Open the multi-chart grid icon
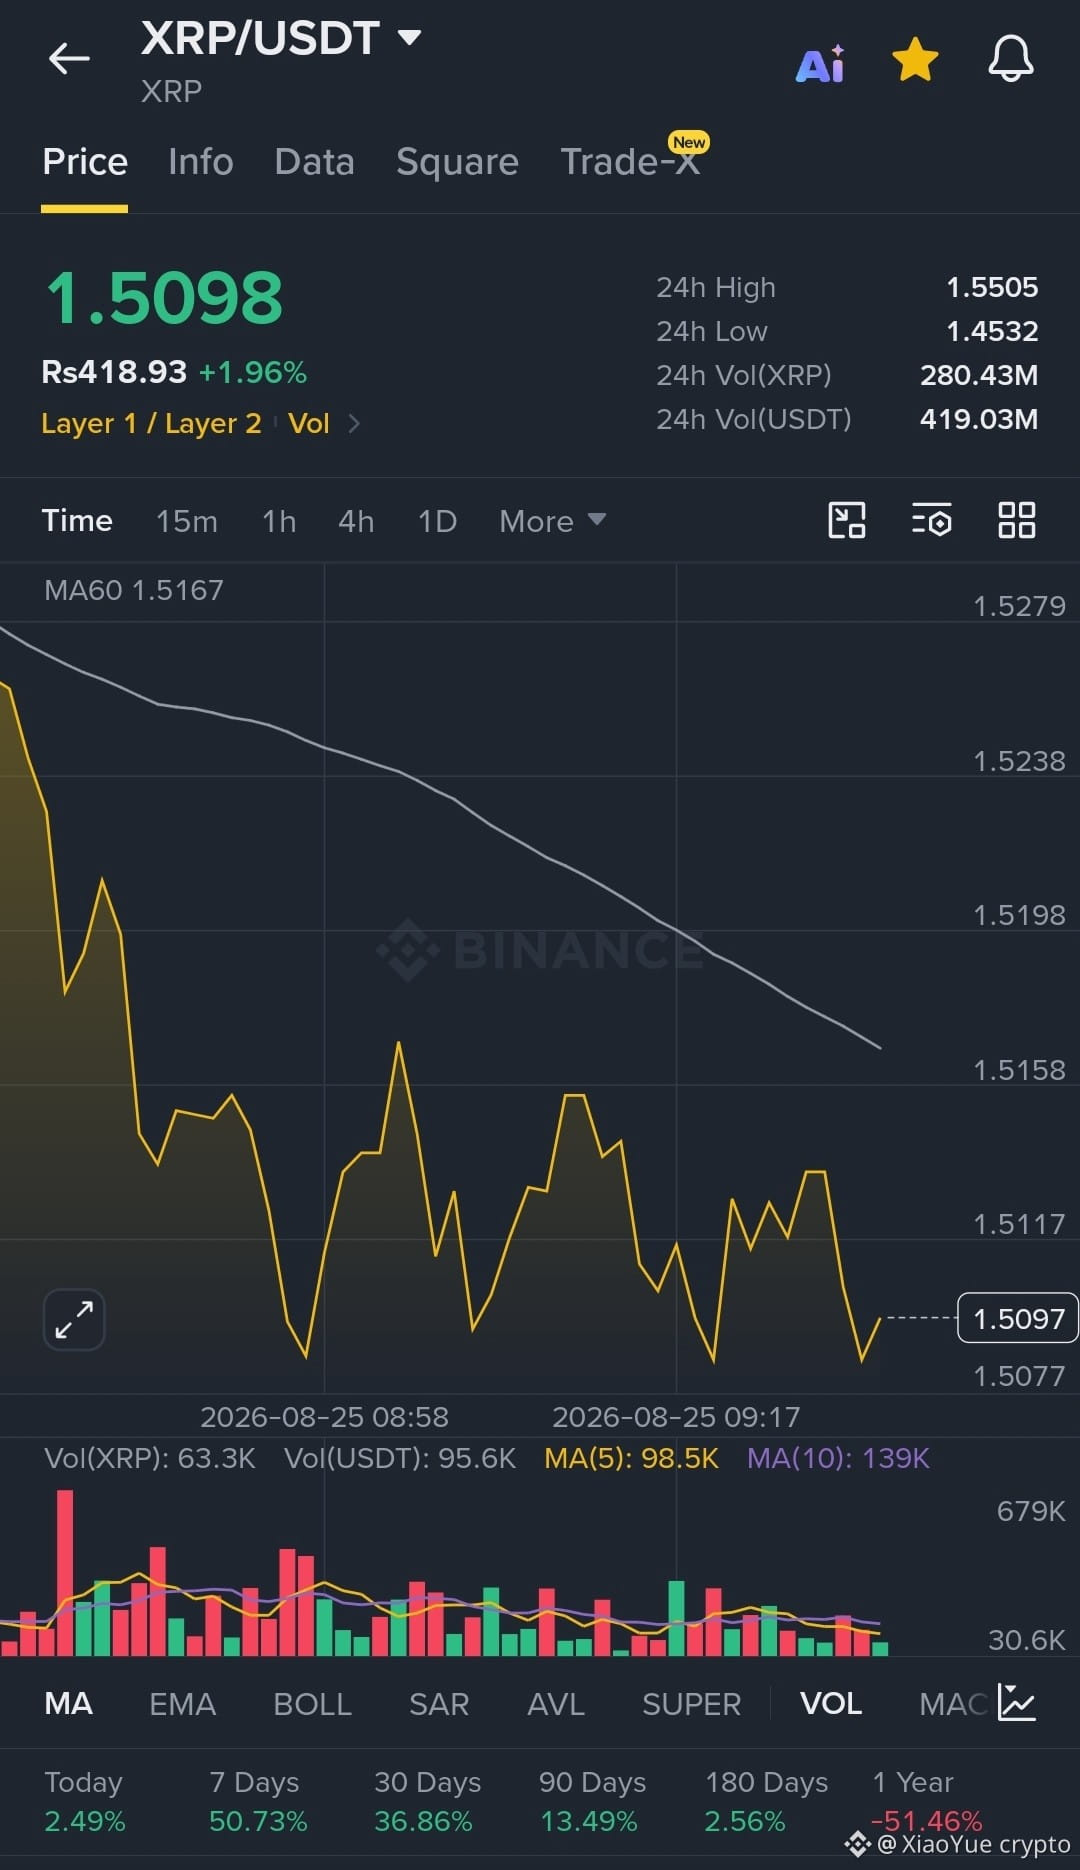The image size is (1080, 1870). point(1017,520)
